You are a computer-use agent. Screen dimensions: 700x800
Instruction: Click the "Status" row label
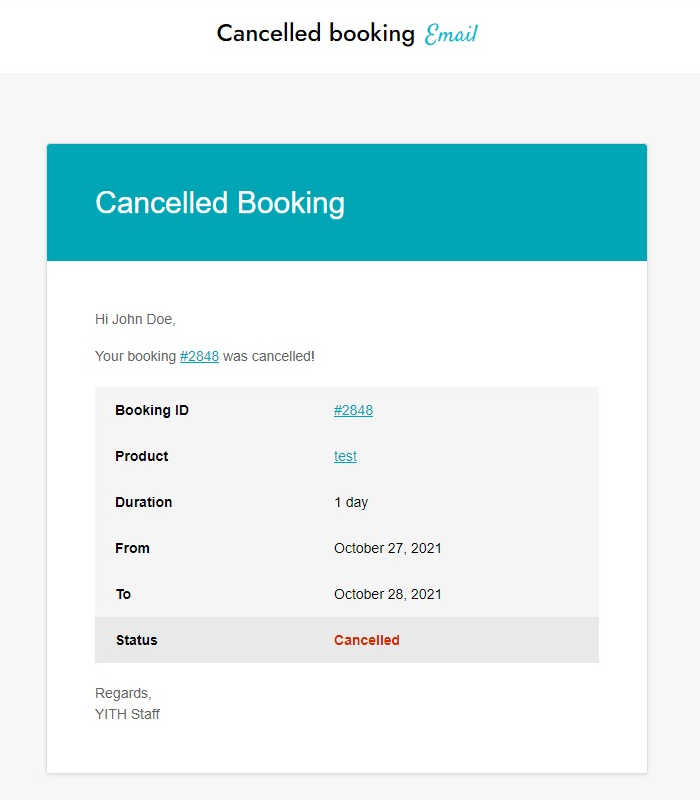[136, 640]
